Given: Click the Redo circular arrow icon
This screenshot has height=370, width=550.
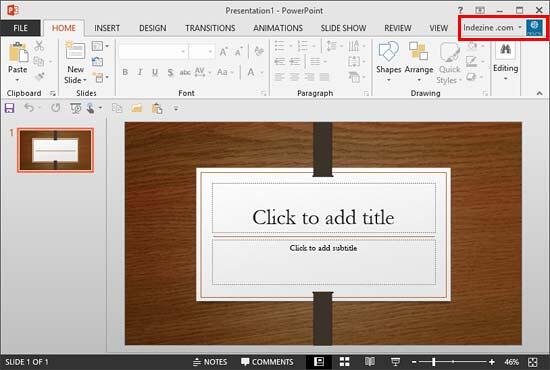Looking at the screenshot, I should click(x=55, y=108).
